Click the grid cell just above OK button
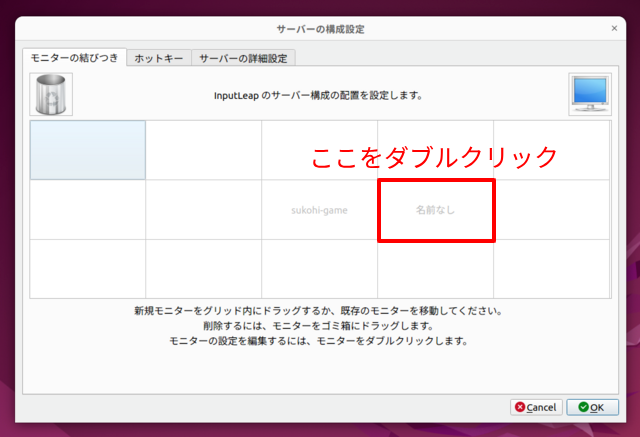The width and height of the screenshot is (640, 437). tap(551, 268)
